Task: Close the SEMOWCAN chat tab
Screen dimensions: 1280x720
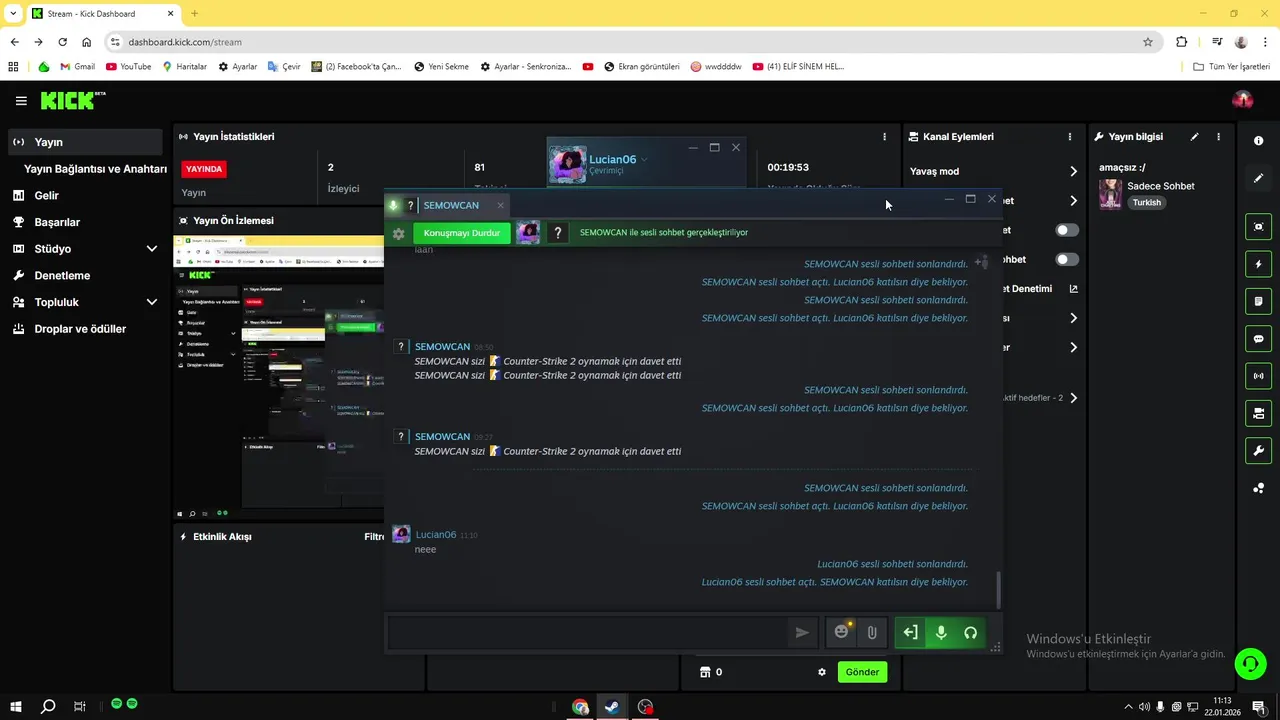Action: 500,205
